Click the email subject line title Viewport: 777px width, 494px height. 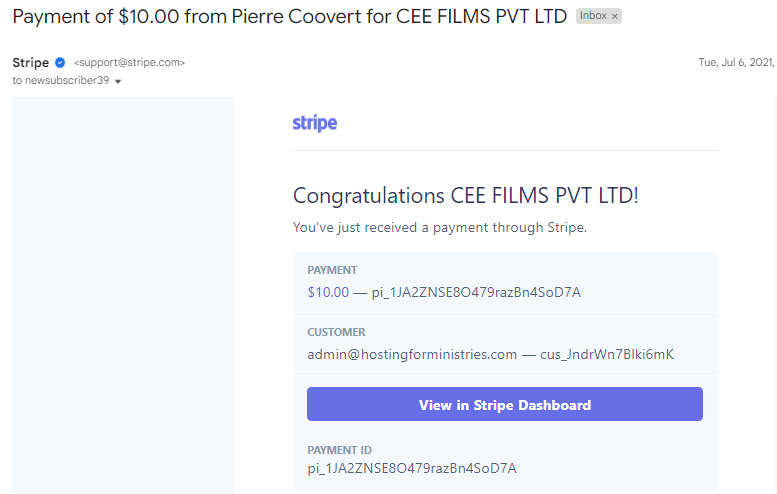289,16
